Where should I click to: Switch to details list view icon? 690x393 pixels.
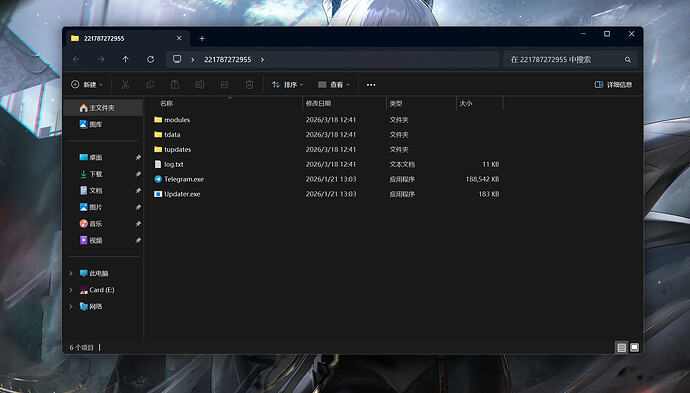[x=621, y=348]
